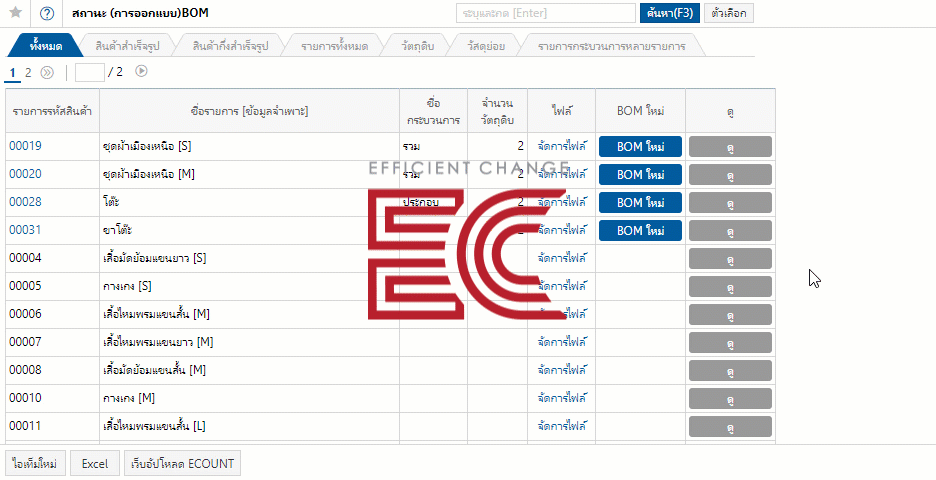Click จัดการไฟล์ link for row 00004
This screenshot has width=936, height=480.
pos(562,258)
